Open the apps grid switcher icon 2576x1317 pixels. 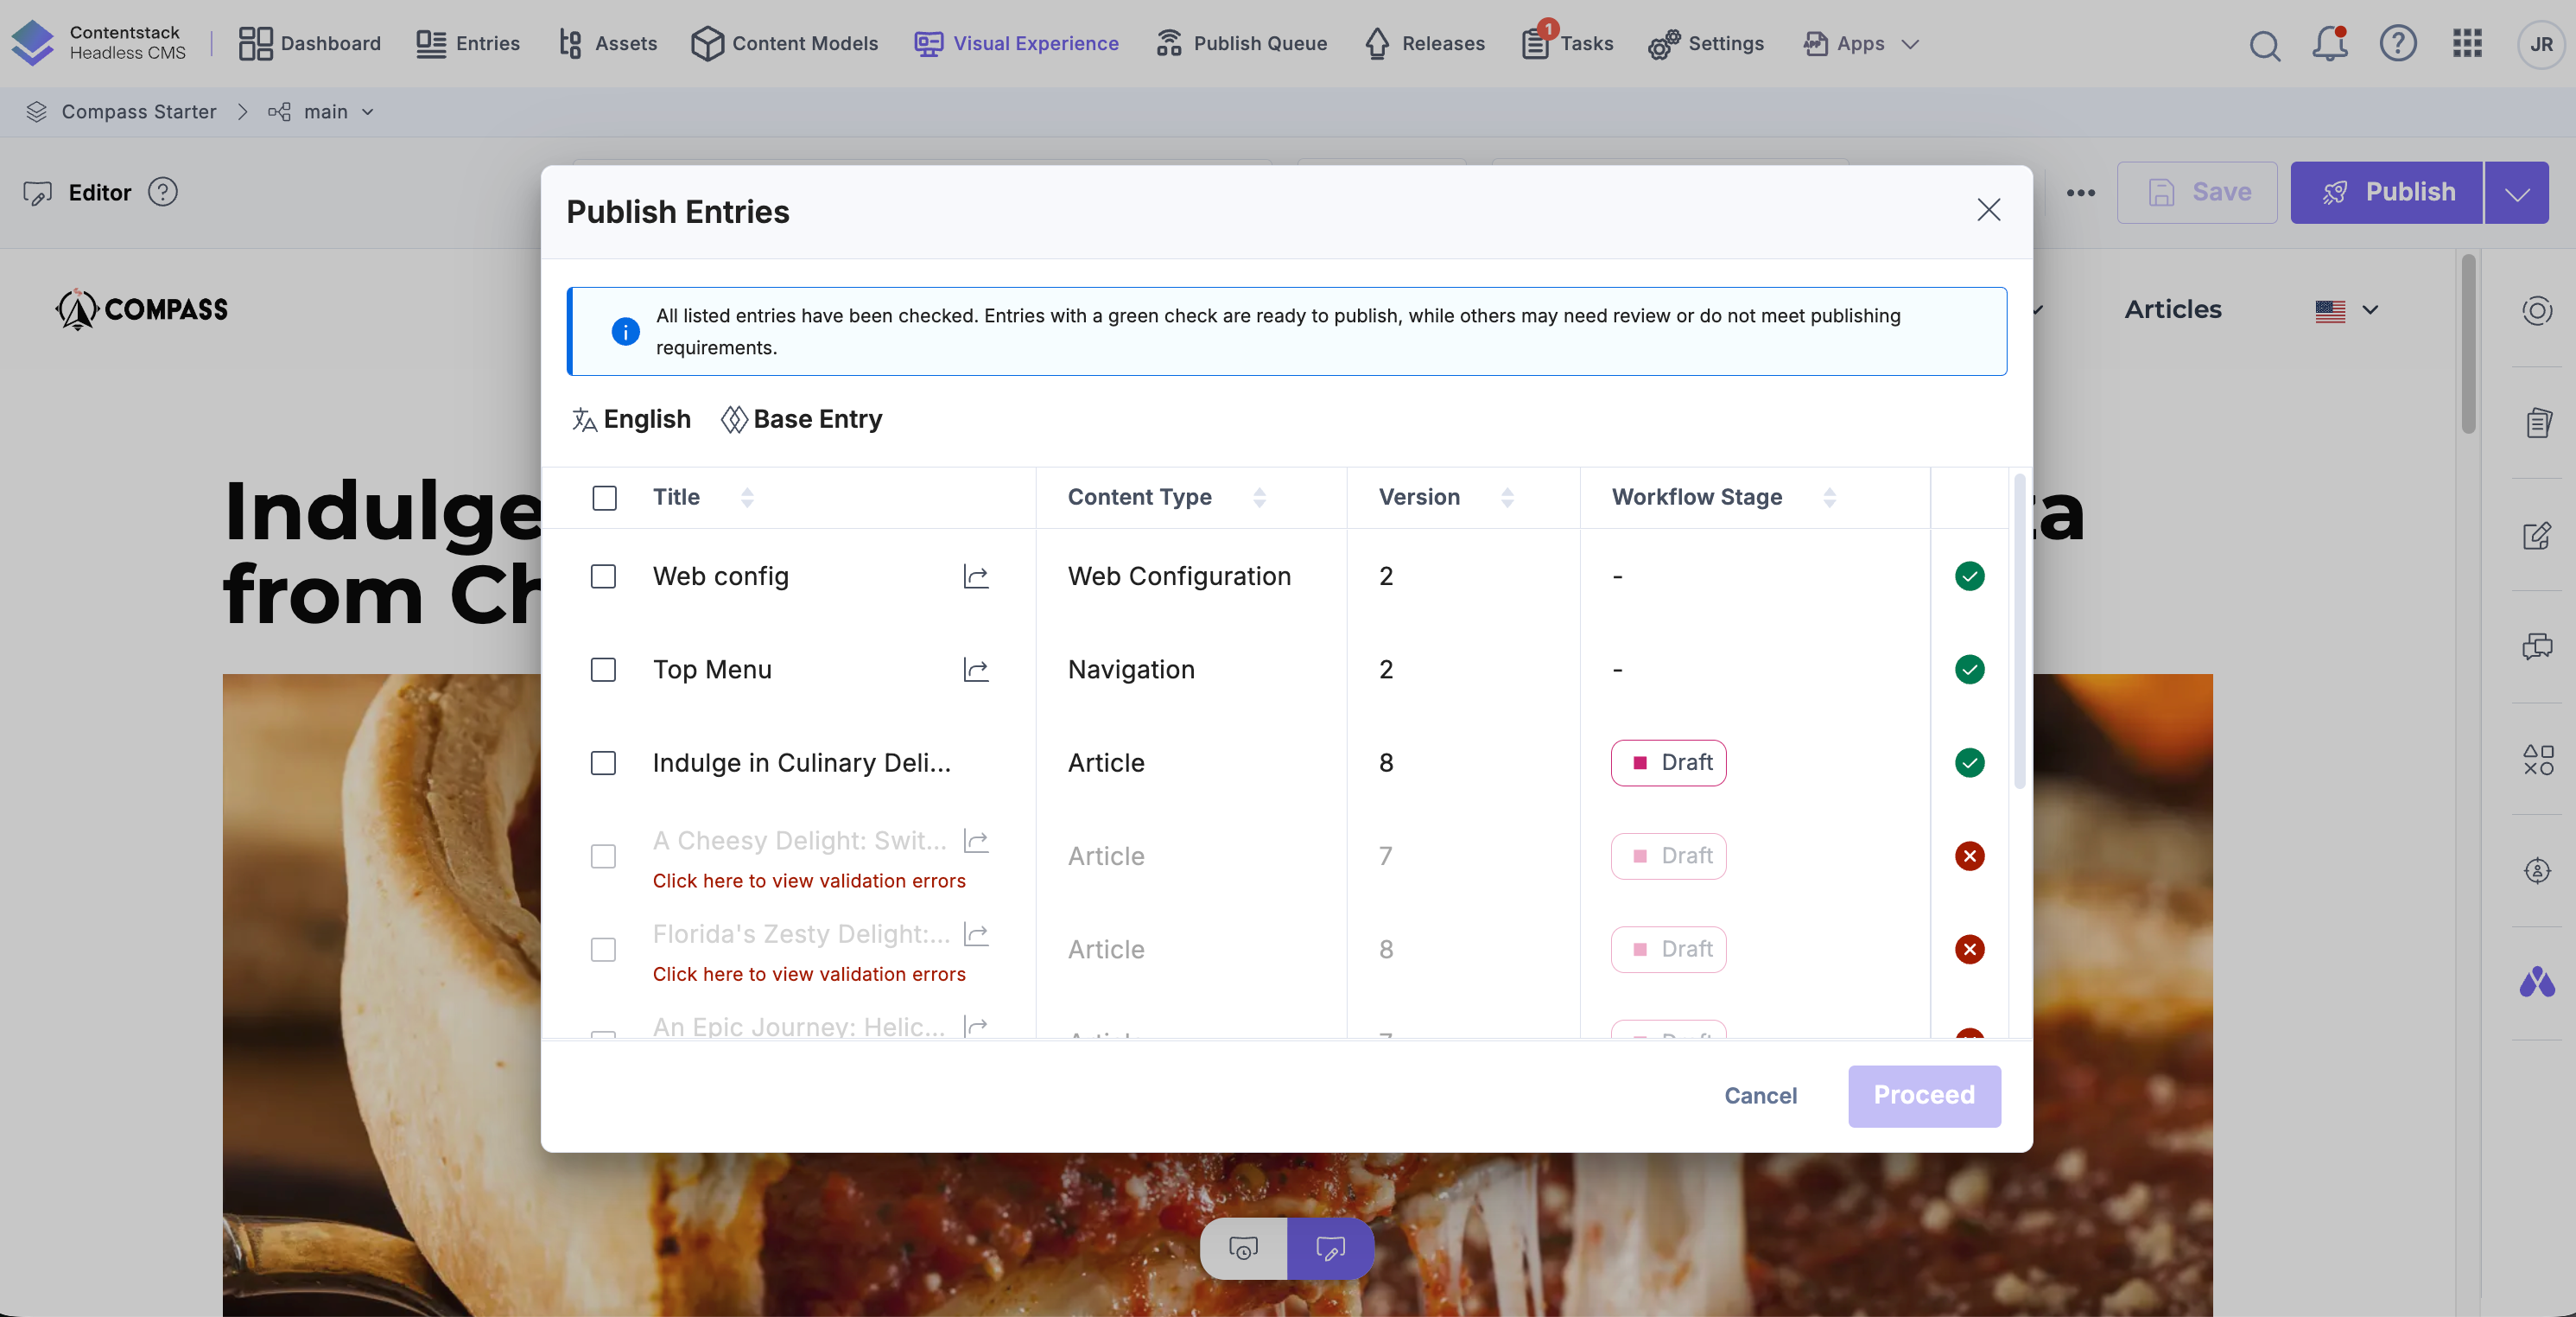pos(2466,44)
